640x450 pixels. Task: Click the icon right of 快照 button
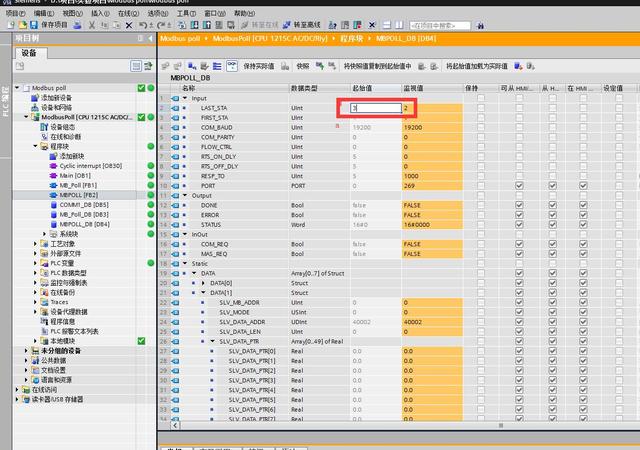pyautogui.click(x=320, y=66)
